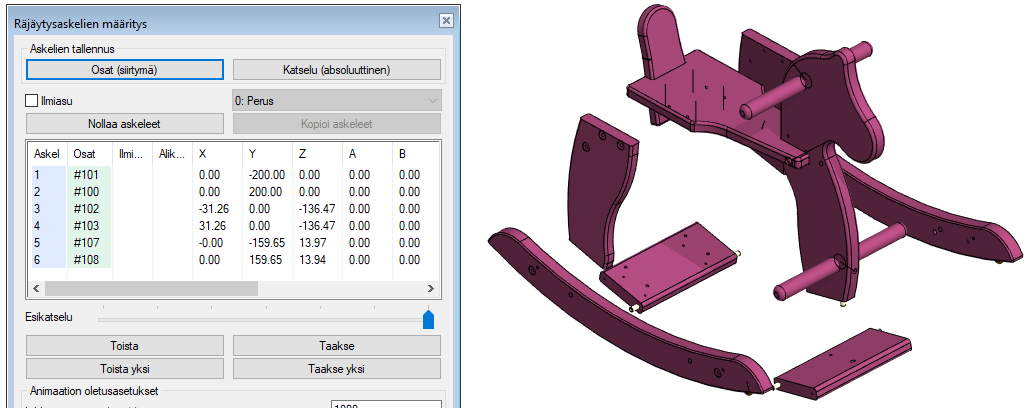
Task: Click the Osat (siirtymä) button
Action: (124, 69)
